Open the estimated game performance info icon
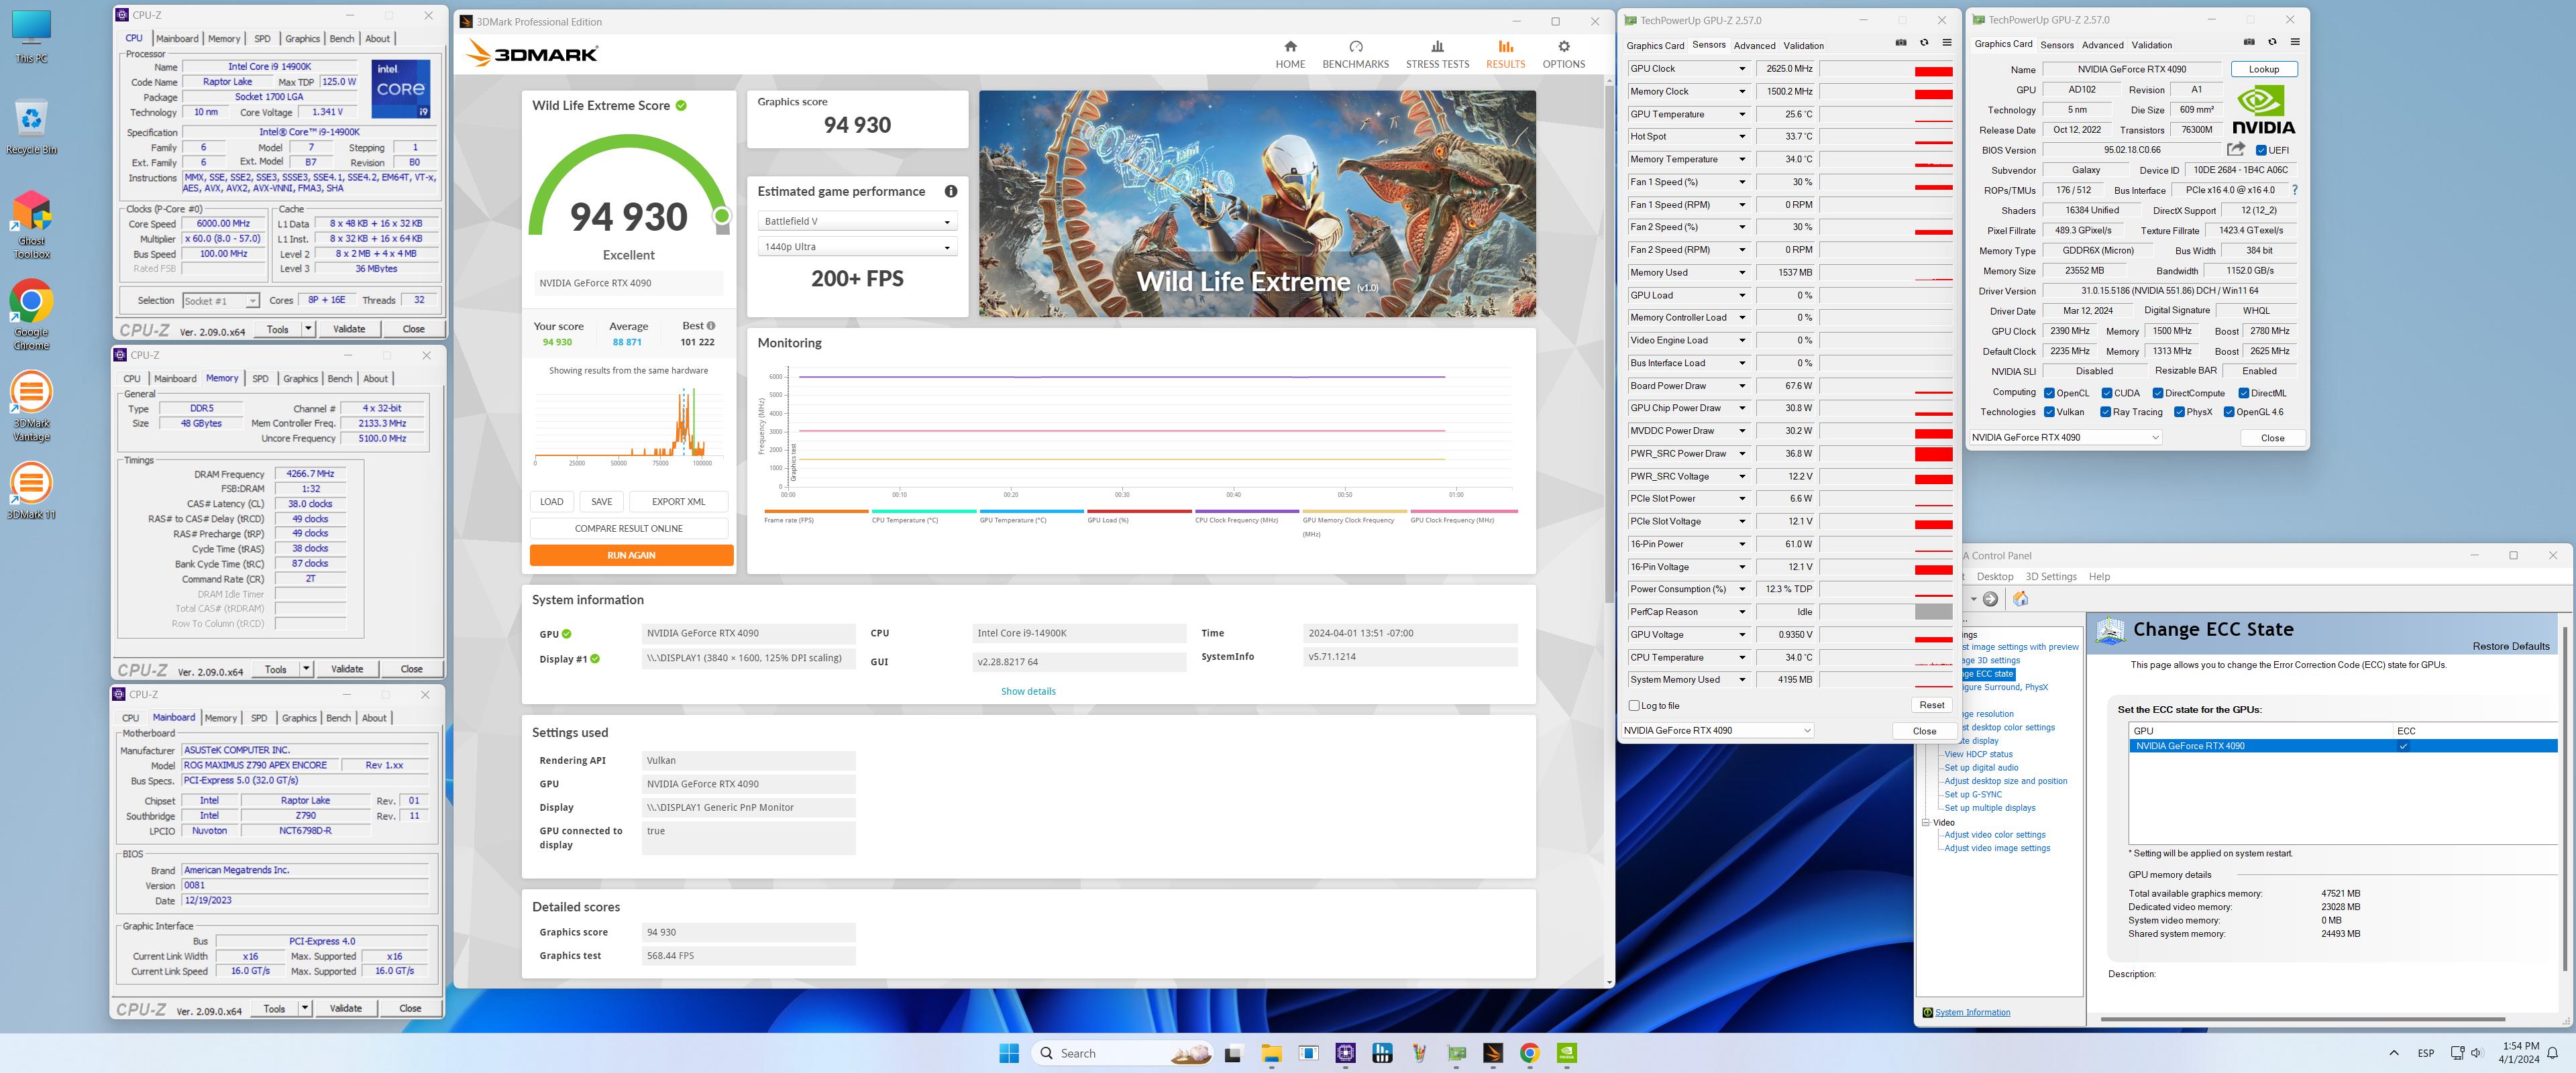2576x1073 pixels. click(x=950, y=191)
